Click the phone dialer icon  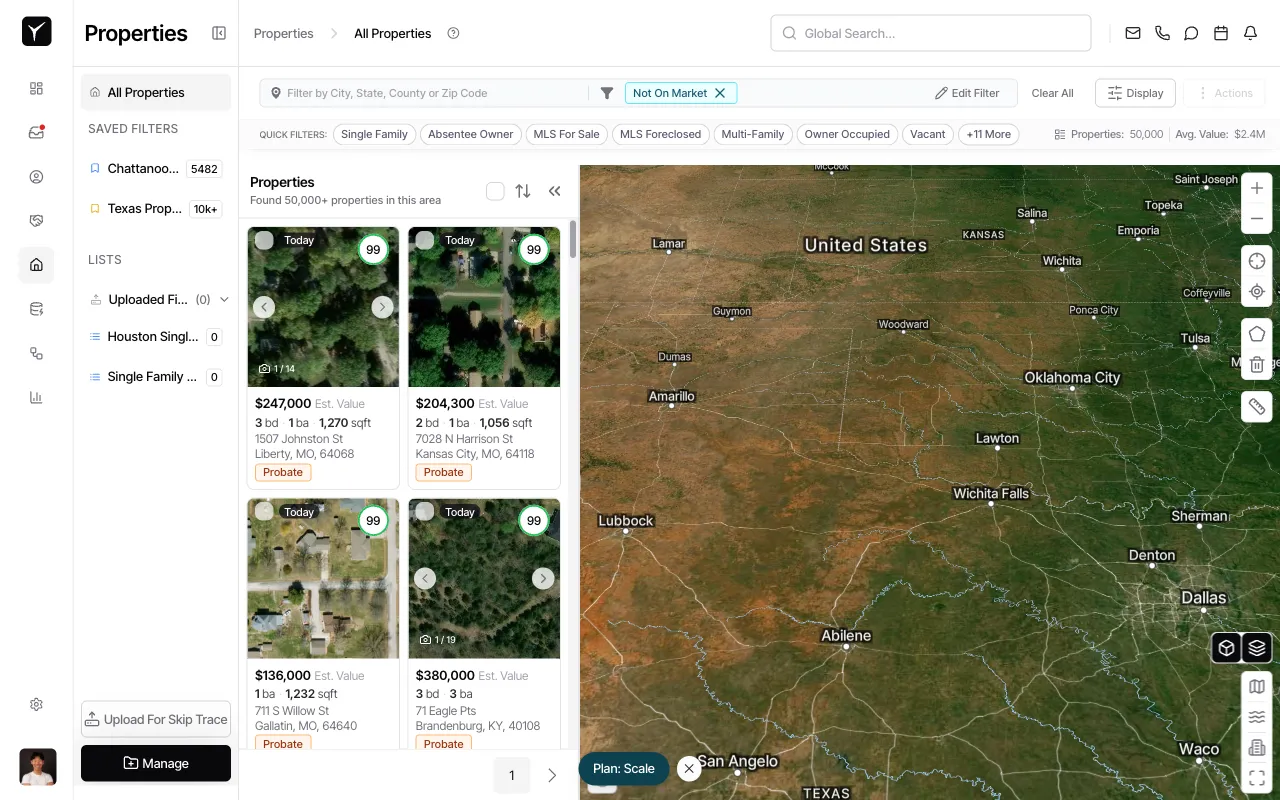(1162, 33)
